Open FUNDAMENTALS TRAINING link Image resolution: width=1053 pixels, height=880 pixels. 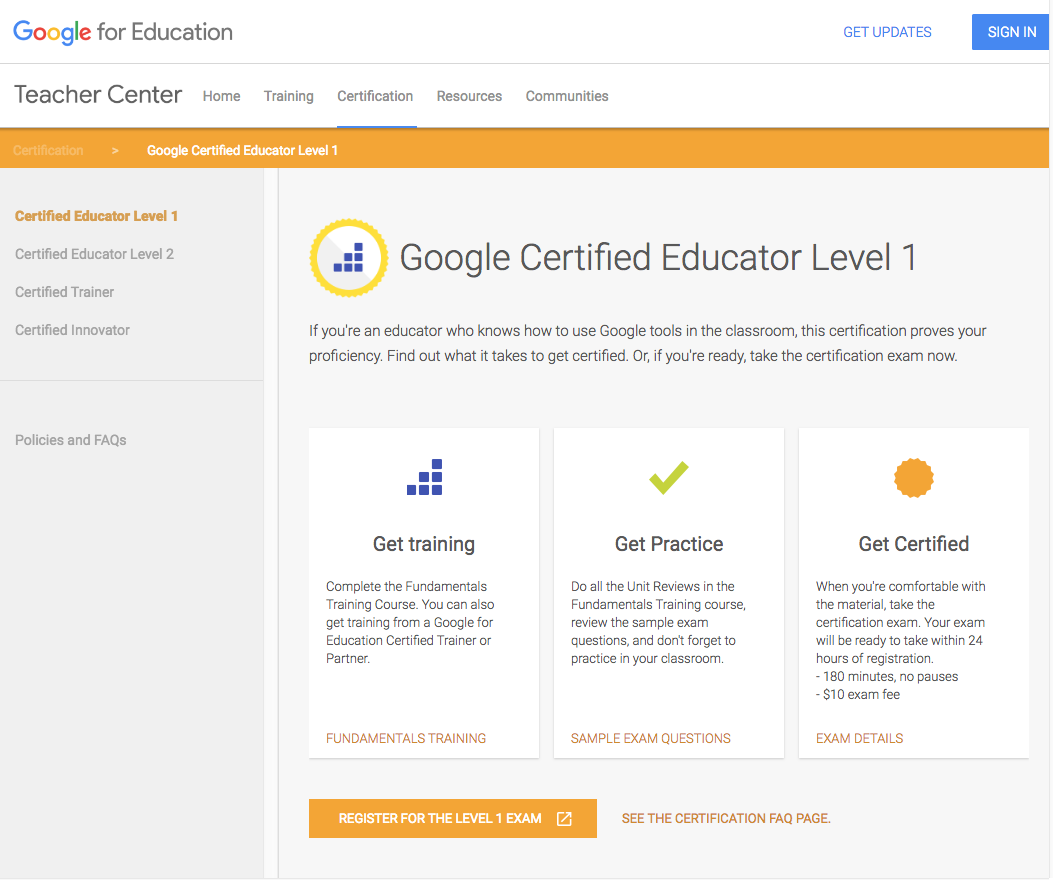coord(406,738)
